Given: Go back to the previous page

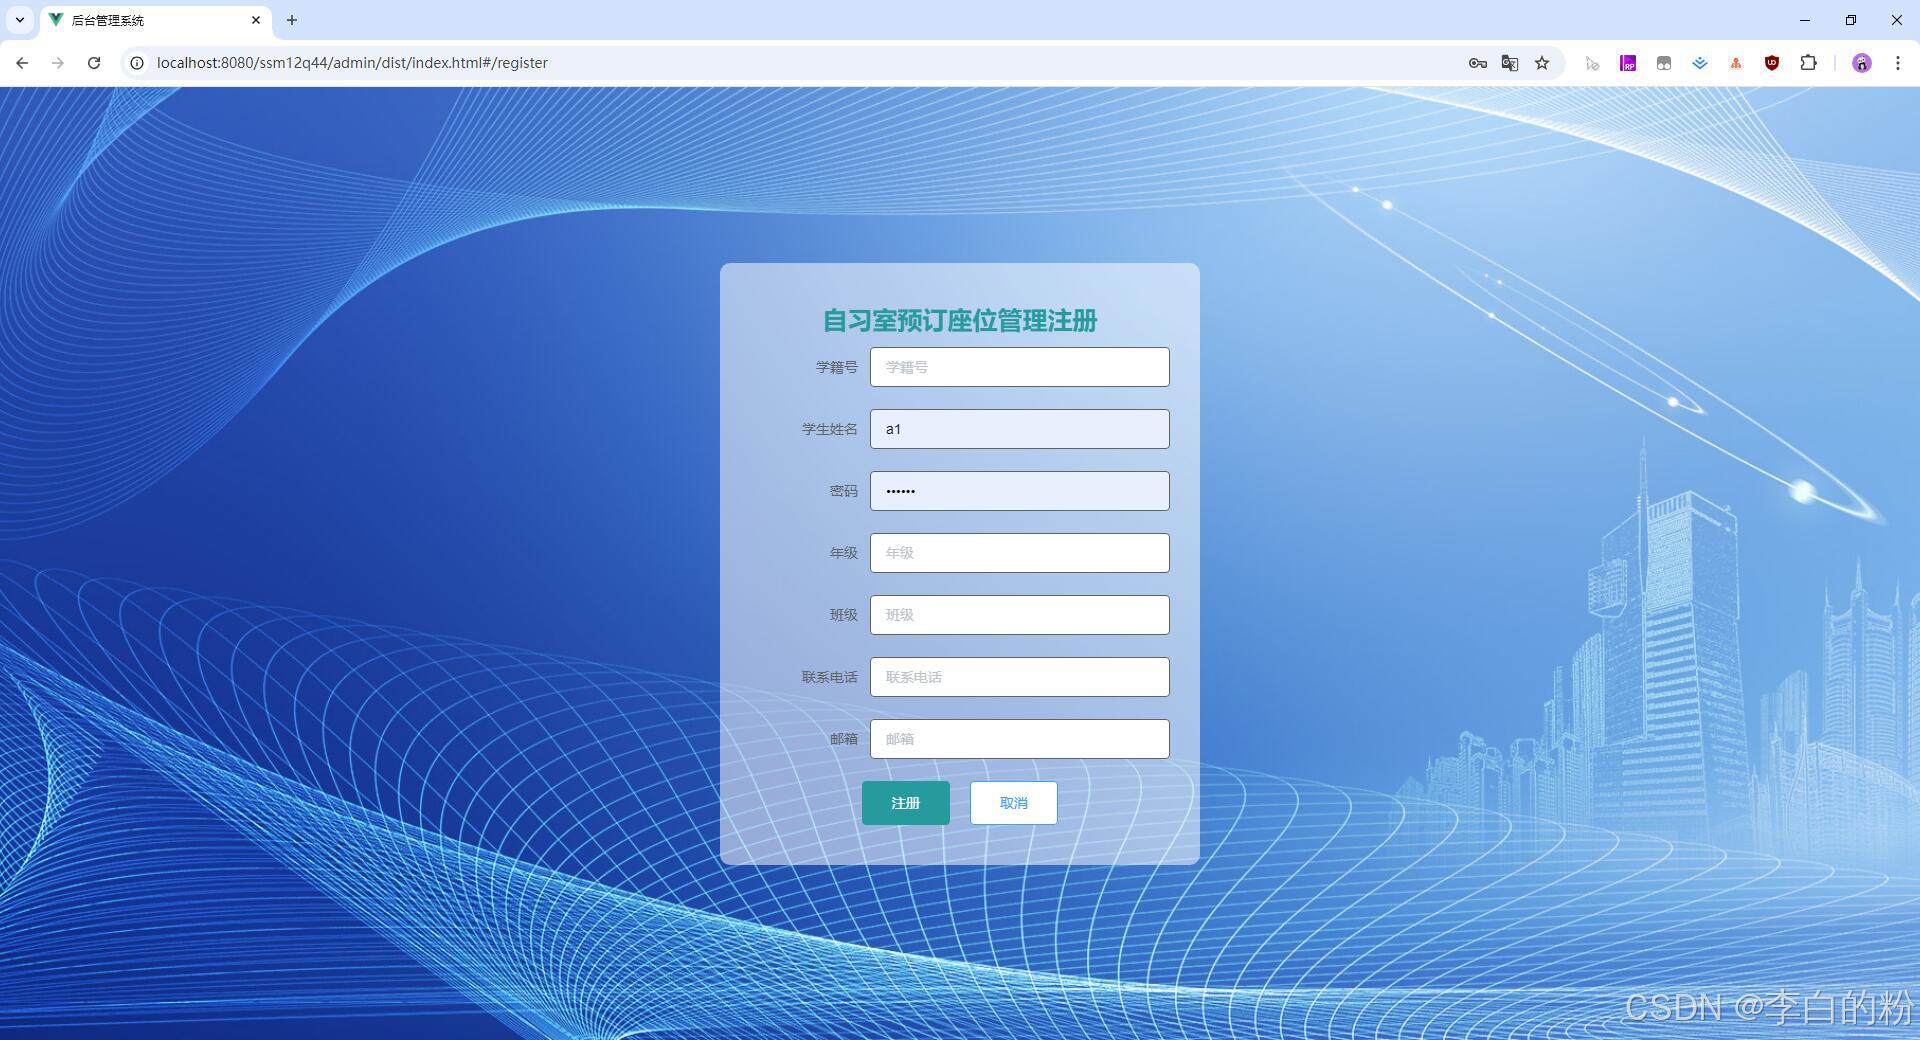Looking at the screenshot, I should point(22,63).
